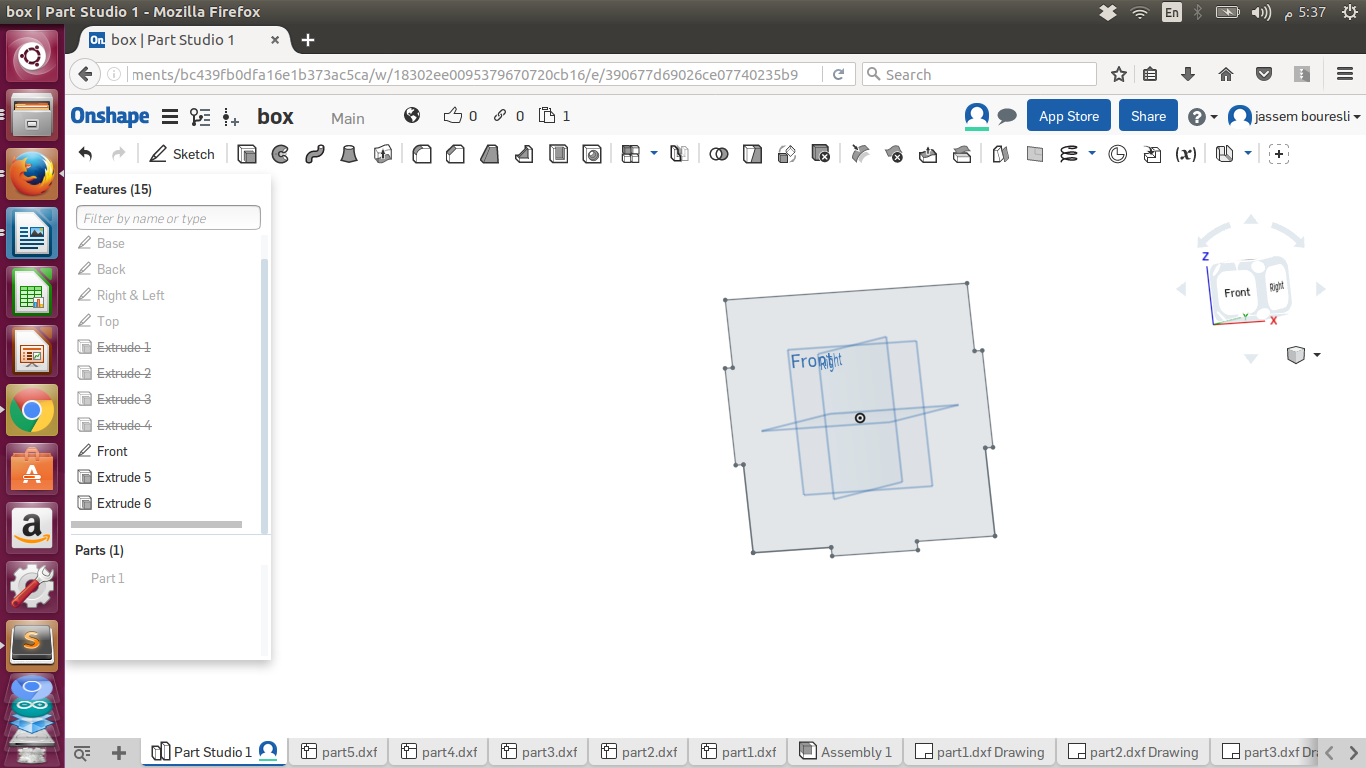Click the Filter by name or type field
Screen dimensions: 1366x768
168,218
